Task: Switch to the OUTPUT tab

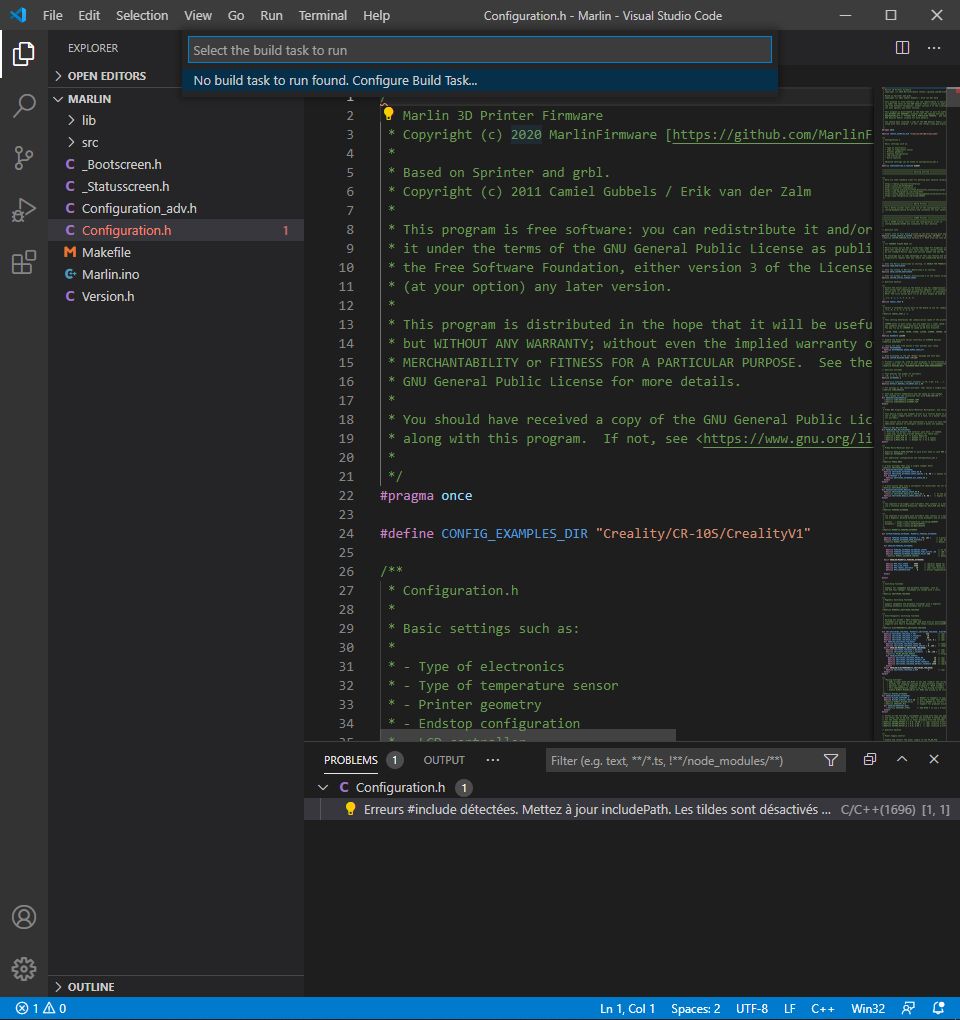Action: (x=444, y=760)
